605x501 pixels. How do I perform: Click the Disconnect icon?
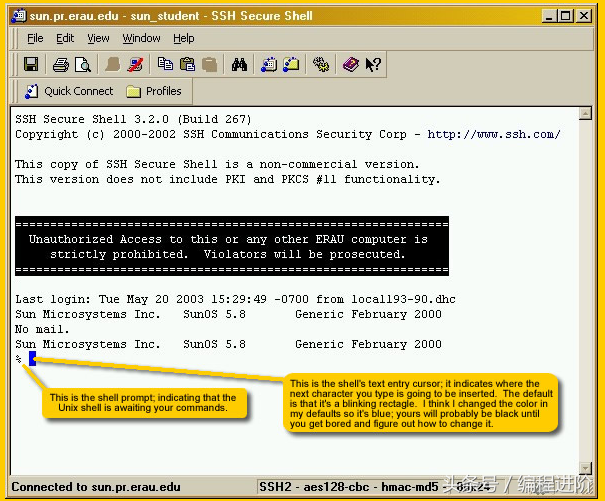(x=135, y=64)
